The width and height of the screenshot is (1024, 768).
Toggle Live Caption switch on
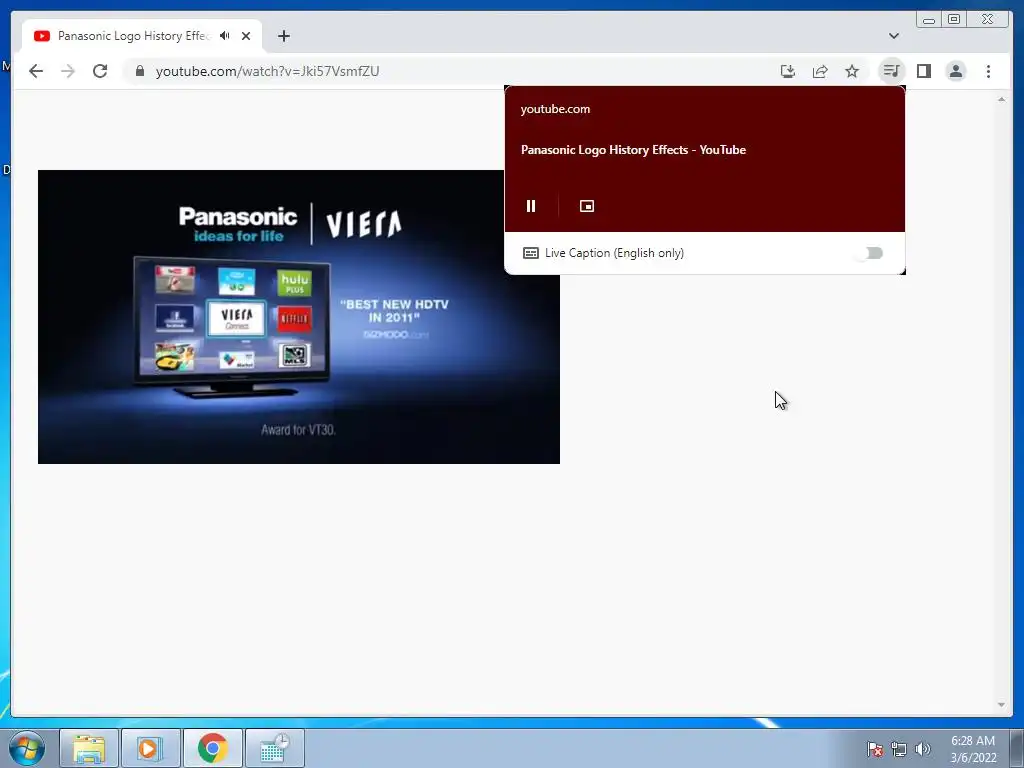[869, 253]
